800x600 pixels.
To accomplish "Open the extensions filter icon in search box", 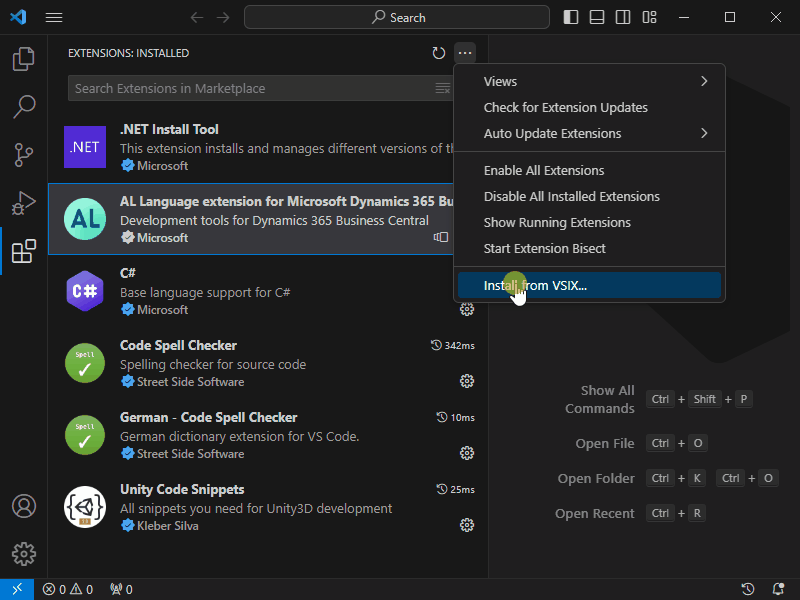I will (442, 88).
